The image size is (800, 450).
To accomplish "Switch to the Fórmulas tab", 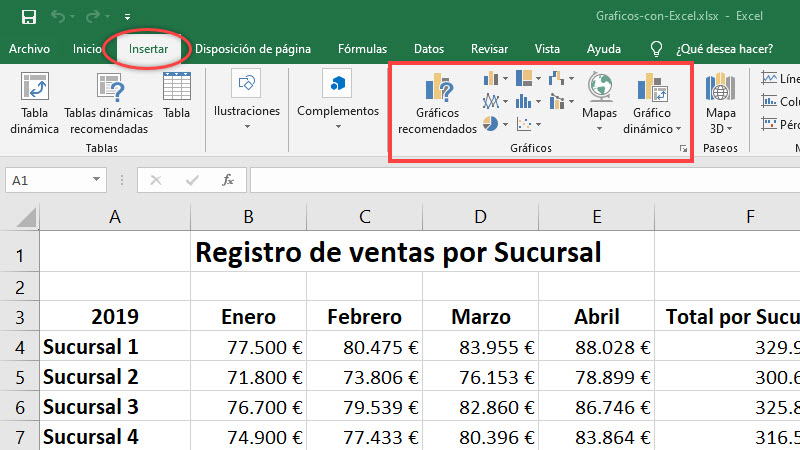I will click(x=362, y=48).
